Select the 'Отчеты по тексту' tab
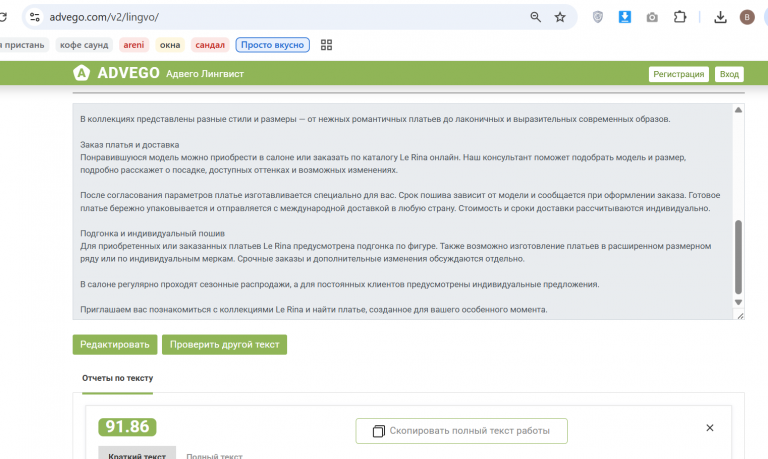 tap(118, 378)
